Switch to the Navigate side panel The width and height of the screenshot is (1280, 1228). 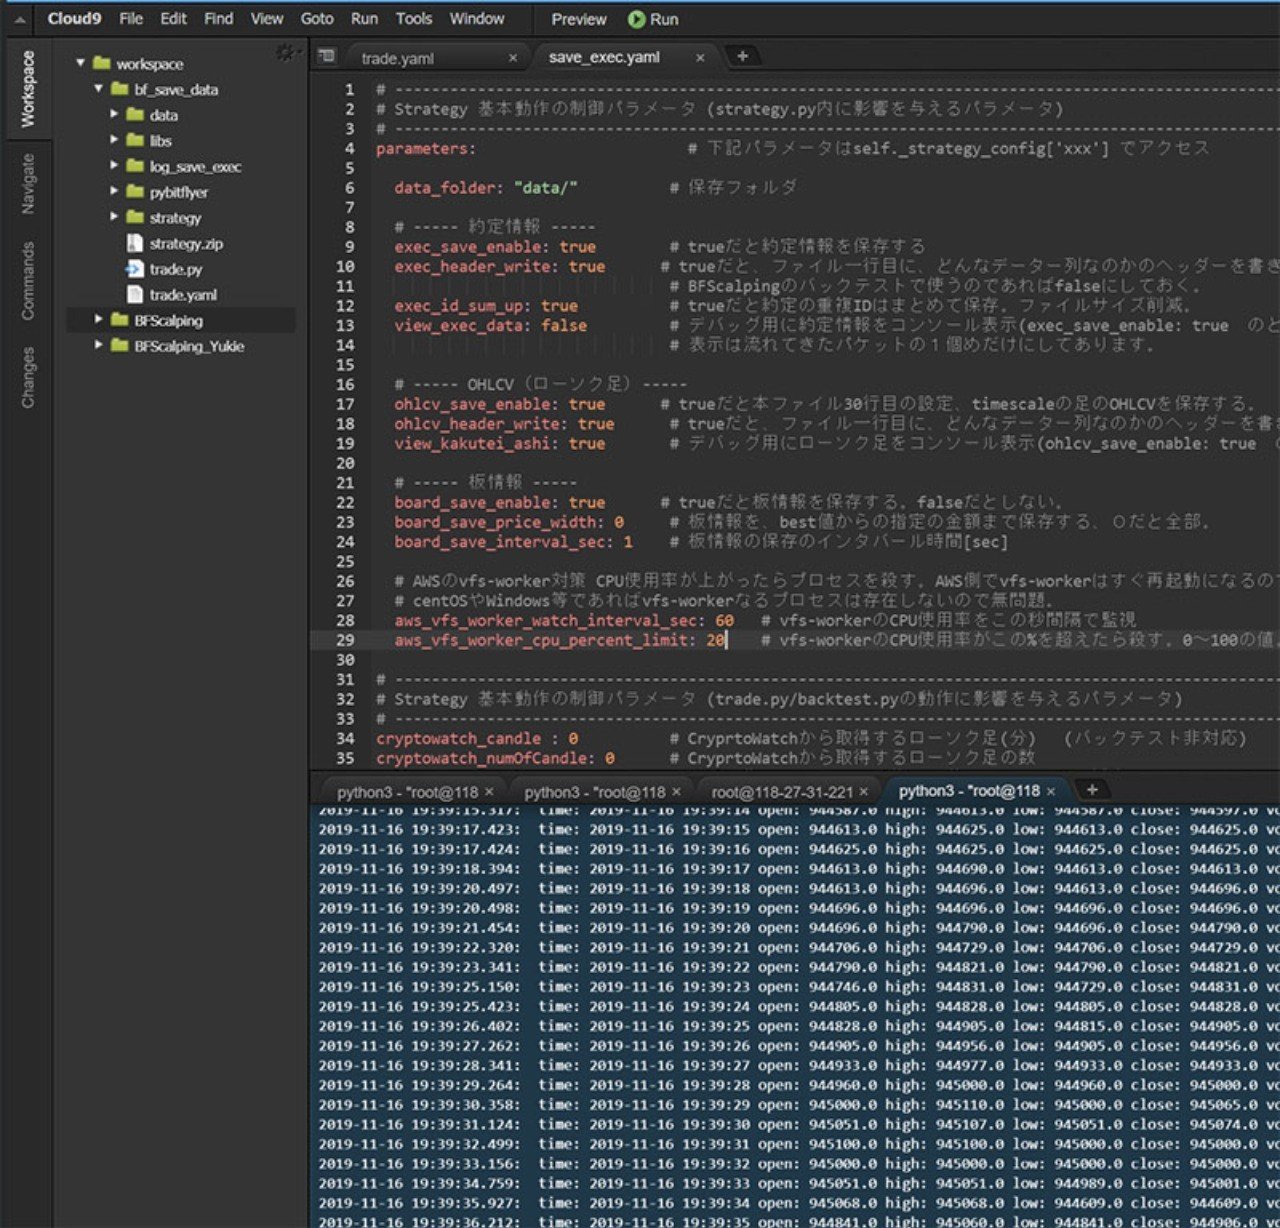click(27, 184)
